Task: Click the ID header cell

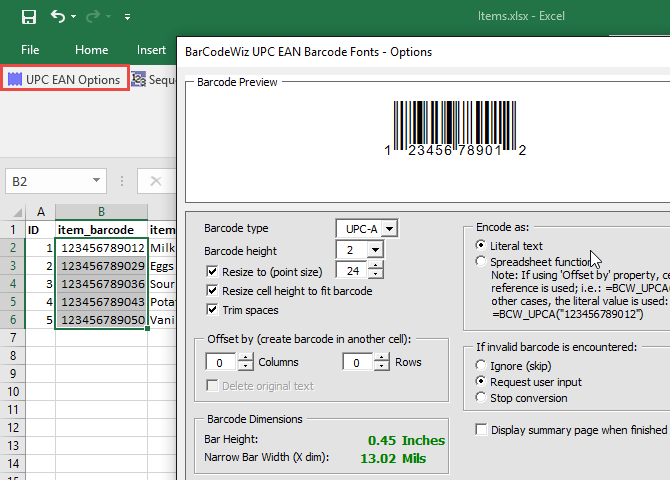Action: point(40,230)
